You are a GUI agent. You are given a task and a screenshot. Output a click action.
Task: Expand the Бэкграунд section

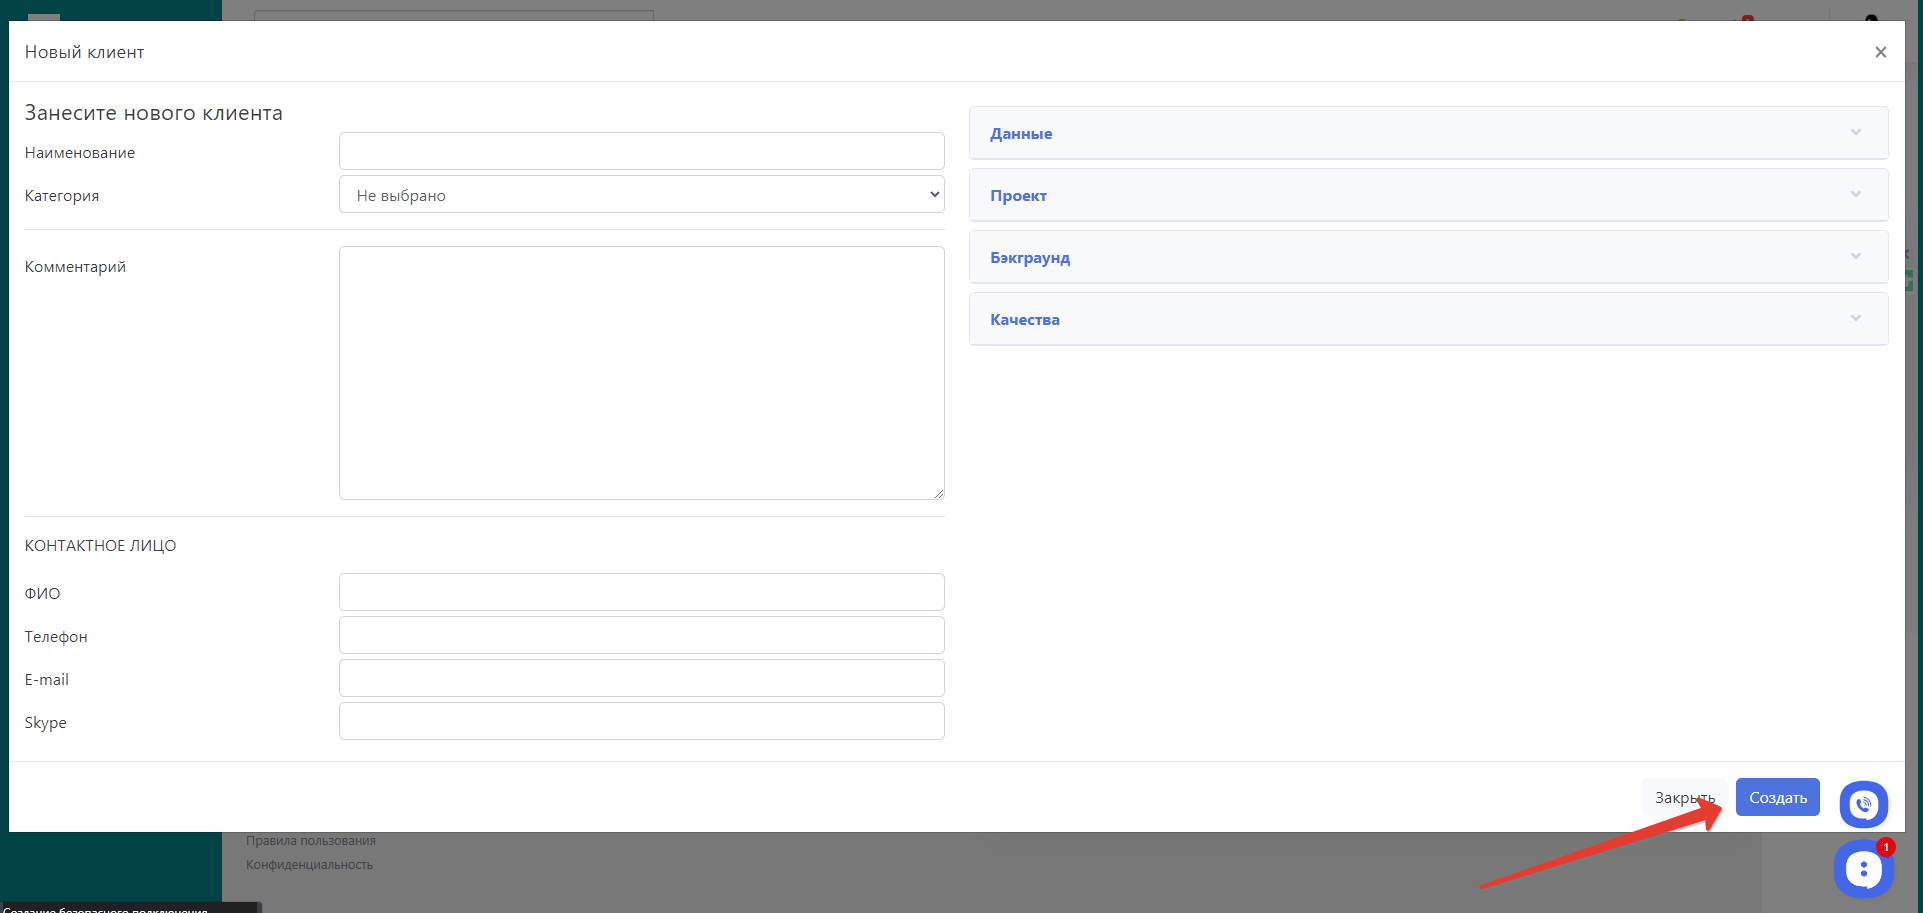click(x=1030, y=258)
